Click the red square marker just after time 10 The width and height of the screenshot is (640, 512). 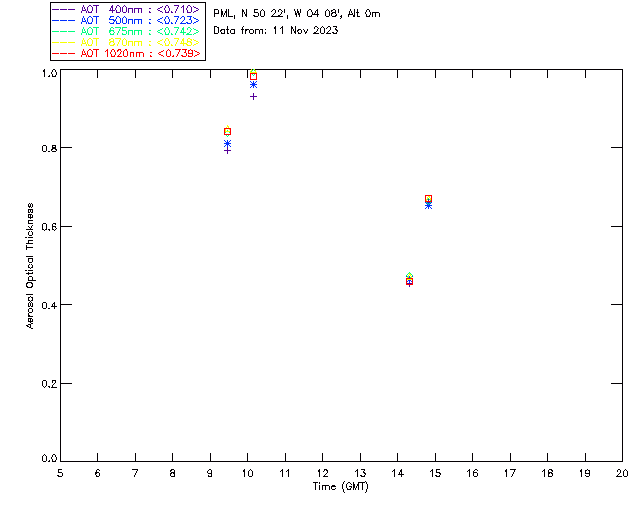tap(253, 76)
